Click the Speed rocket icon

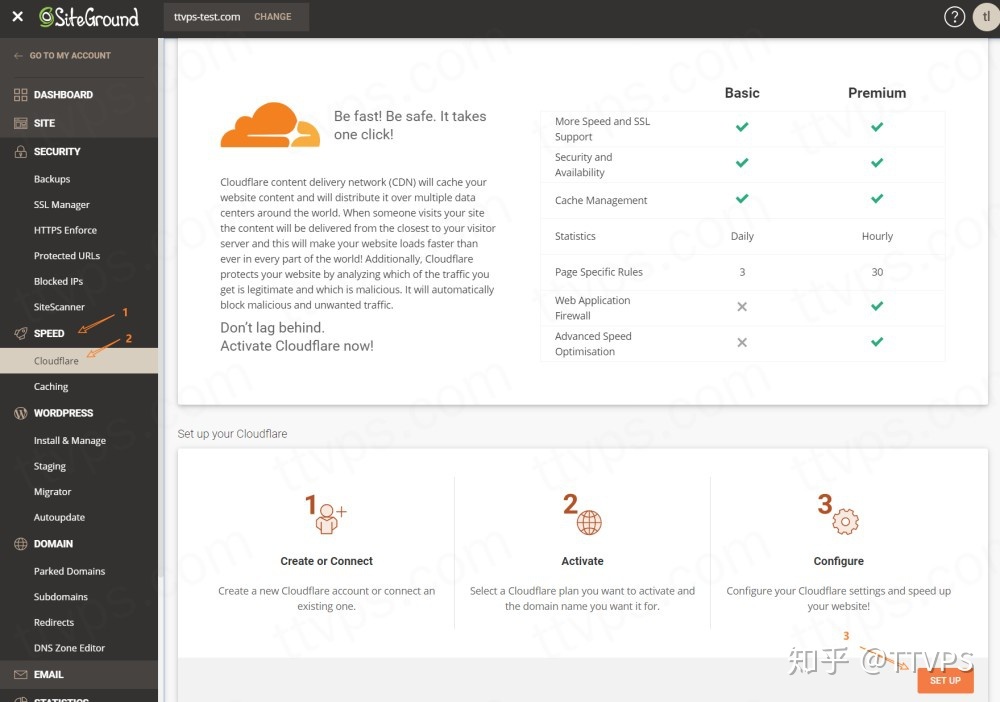pyautogui.click(x=20, y=333)
